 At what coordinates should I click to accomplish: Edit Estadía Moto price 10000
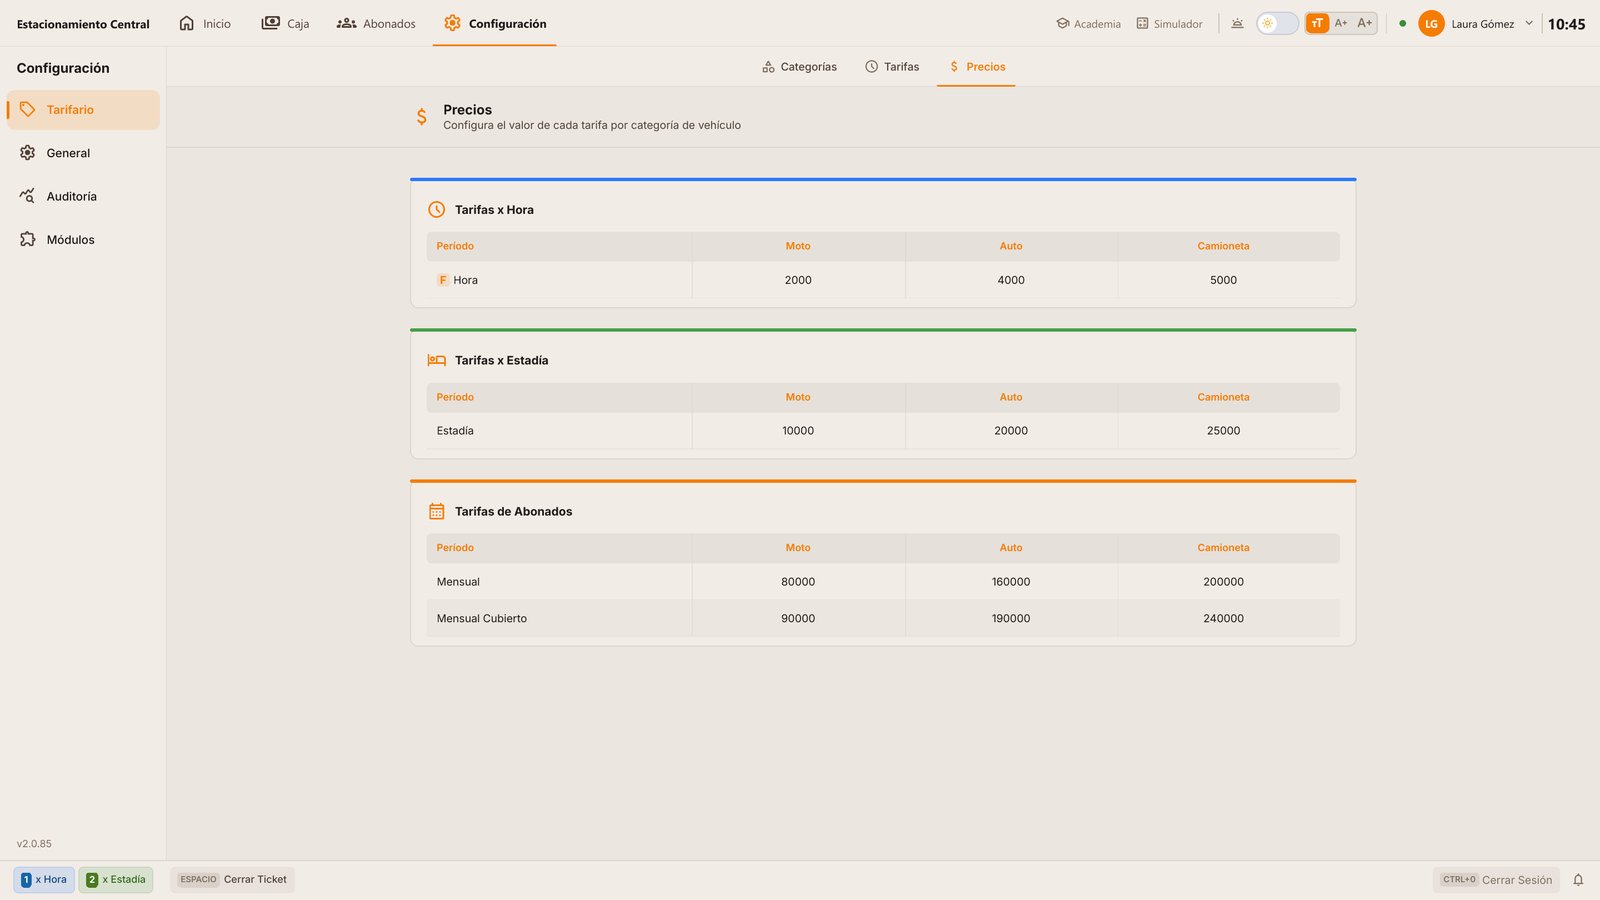[x=798, y=431]
